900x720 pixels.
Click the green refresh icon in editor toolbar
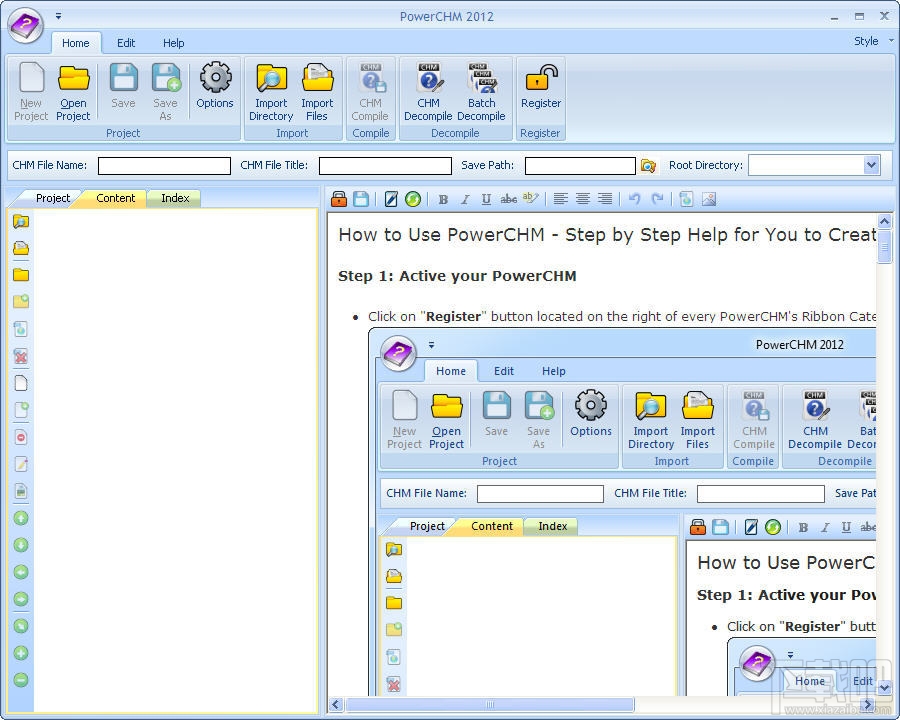tap(413, 199)
